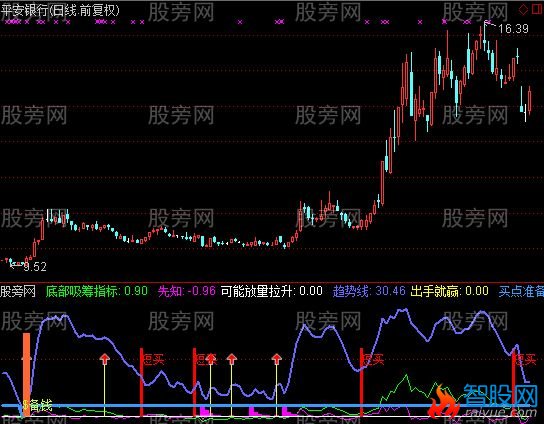
Task: Select the chart title 平安银行(日线,前复权)
Action: (60, 11)
